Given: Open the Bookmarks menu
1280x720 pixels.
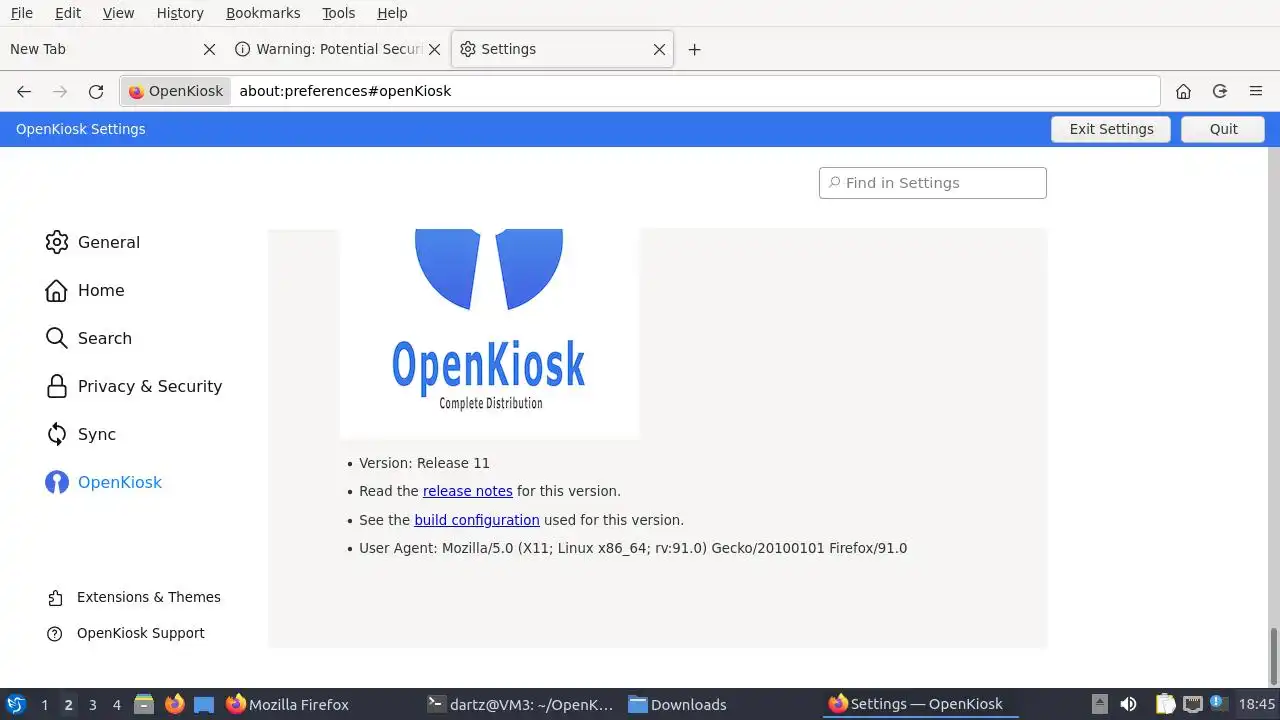Looking at the screenshot, I should pyautogui.click(x=263, y=13).
